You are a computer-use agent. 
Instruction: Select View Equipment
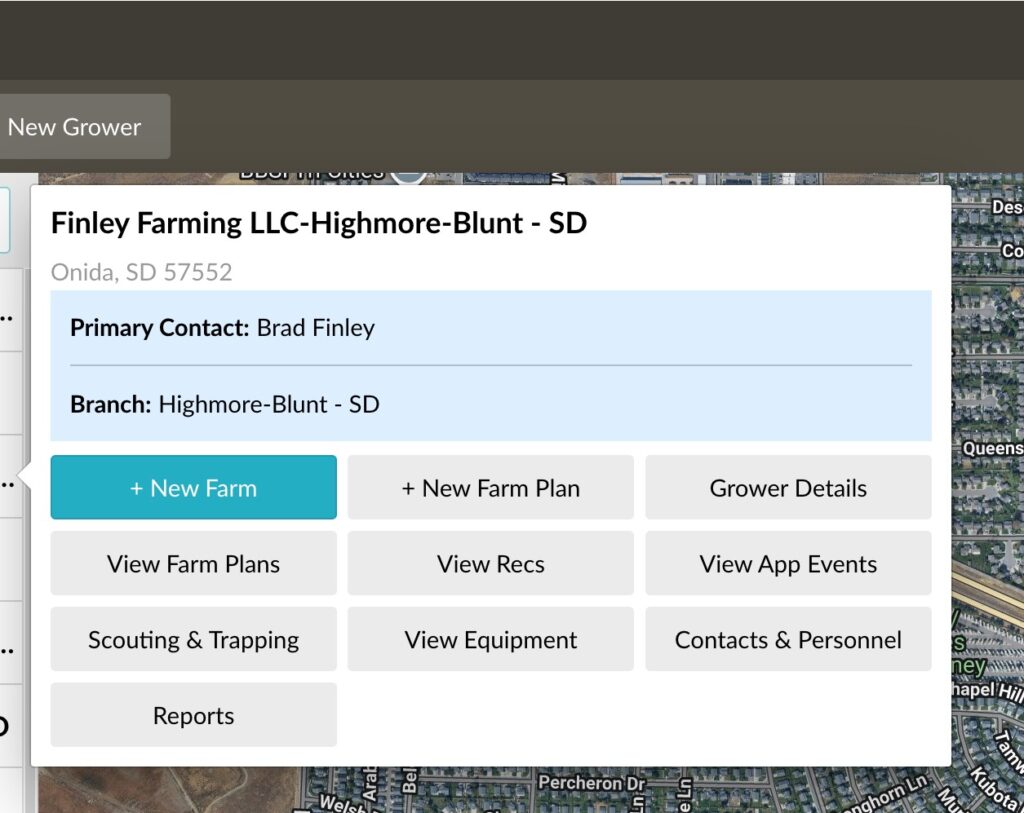(490, 640)
